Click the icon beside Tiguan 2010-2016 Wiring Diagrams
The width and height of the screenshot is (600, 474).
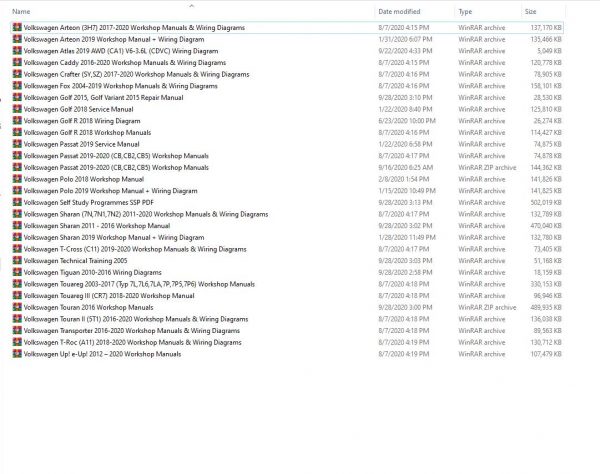coord(17,272)
